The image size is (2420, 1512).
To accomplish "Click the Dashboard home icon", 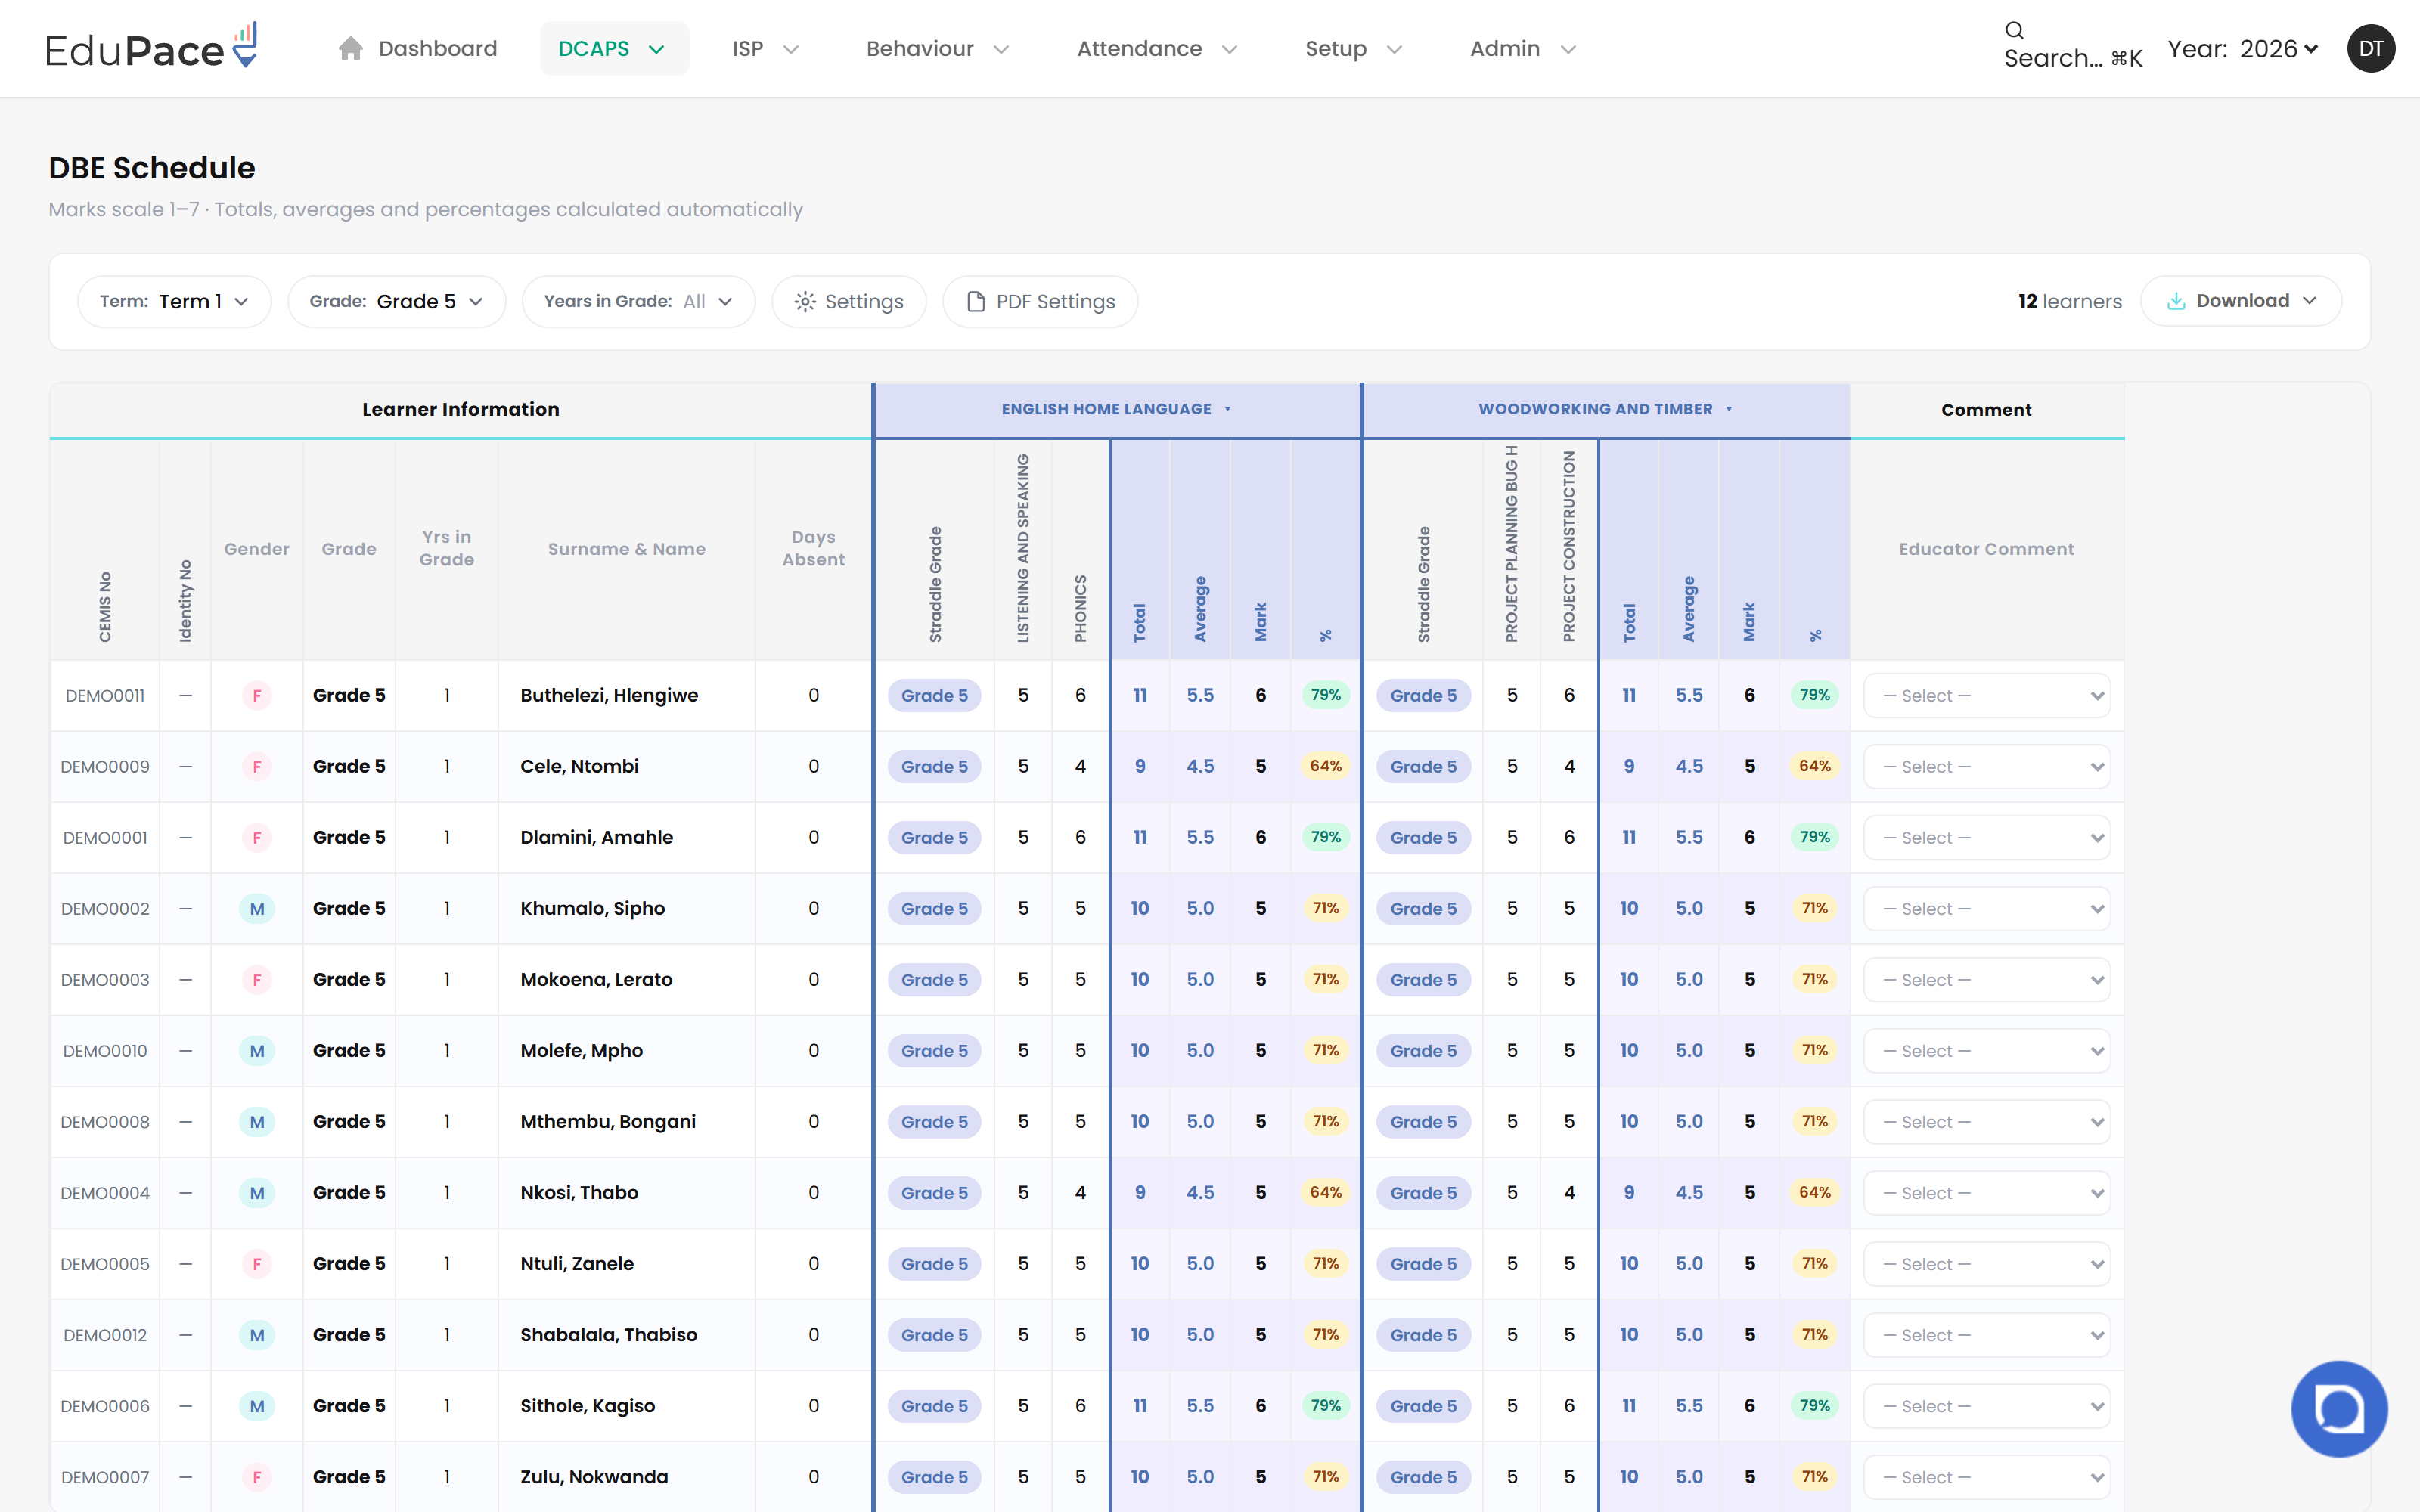I will point(350,48).
